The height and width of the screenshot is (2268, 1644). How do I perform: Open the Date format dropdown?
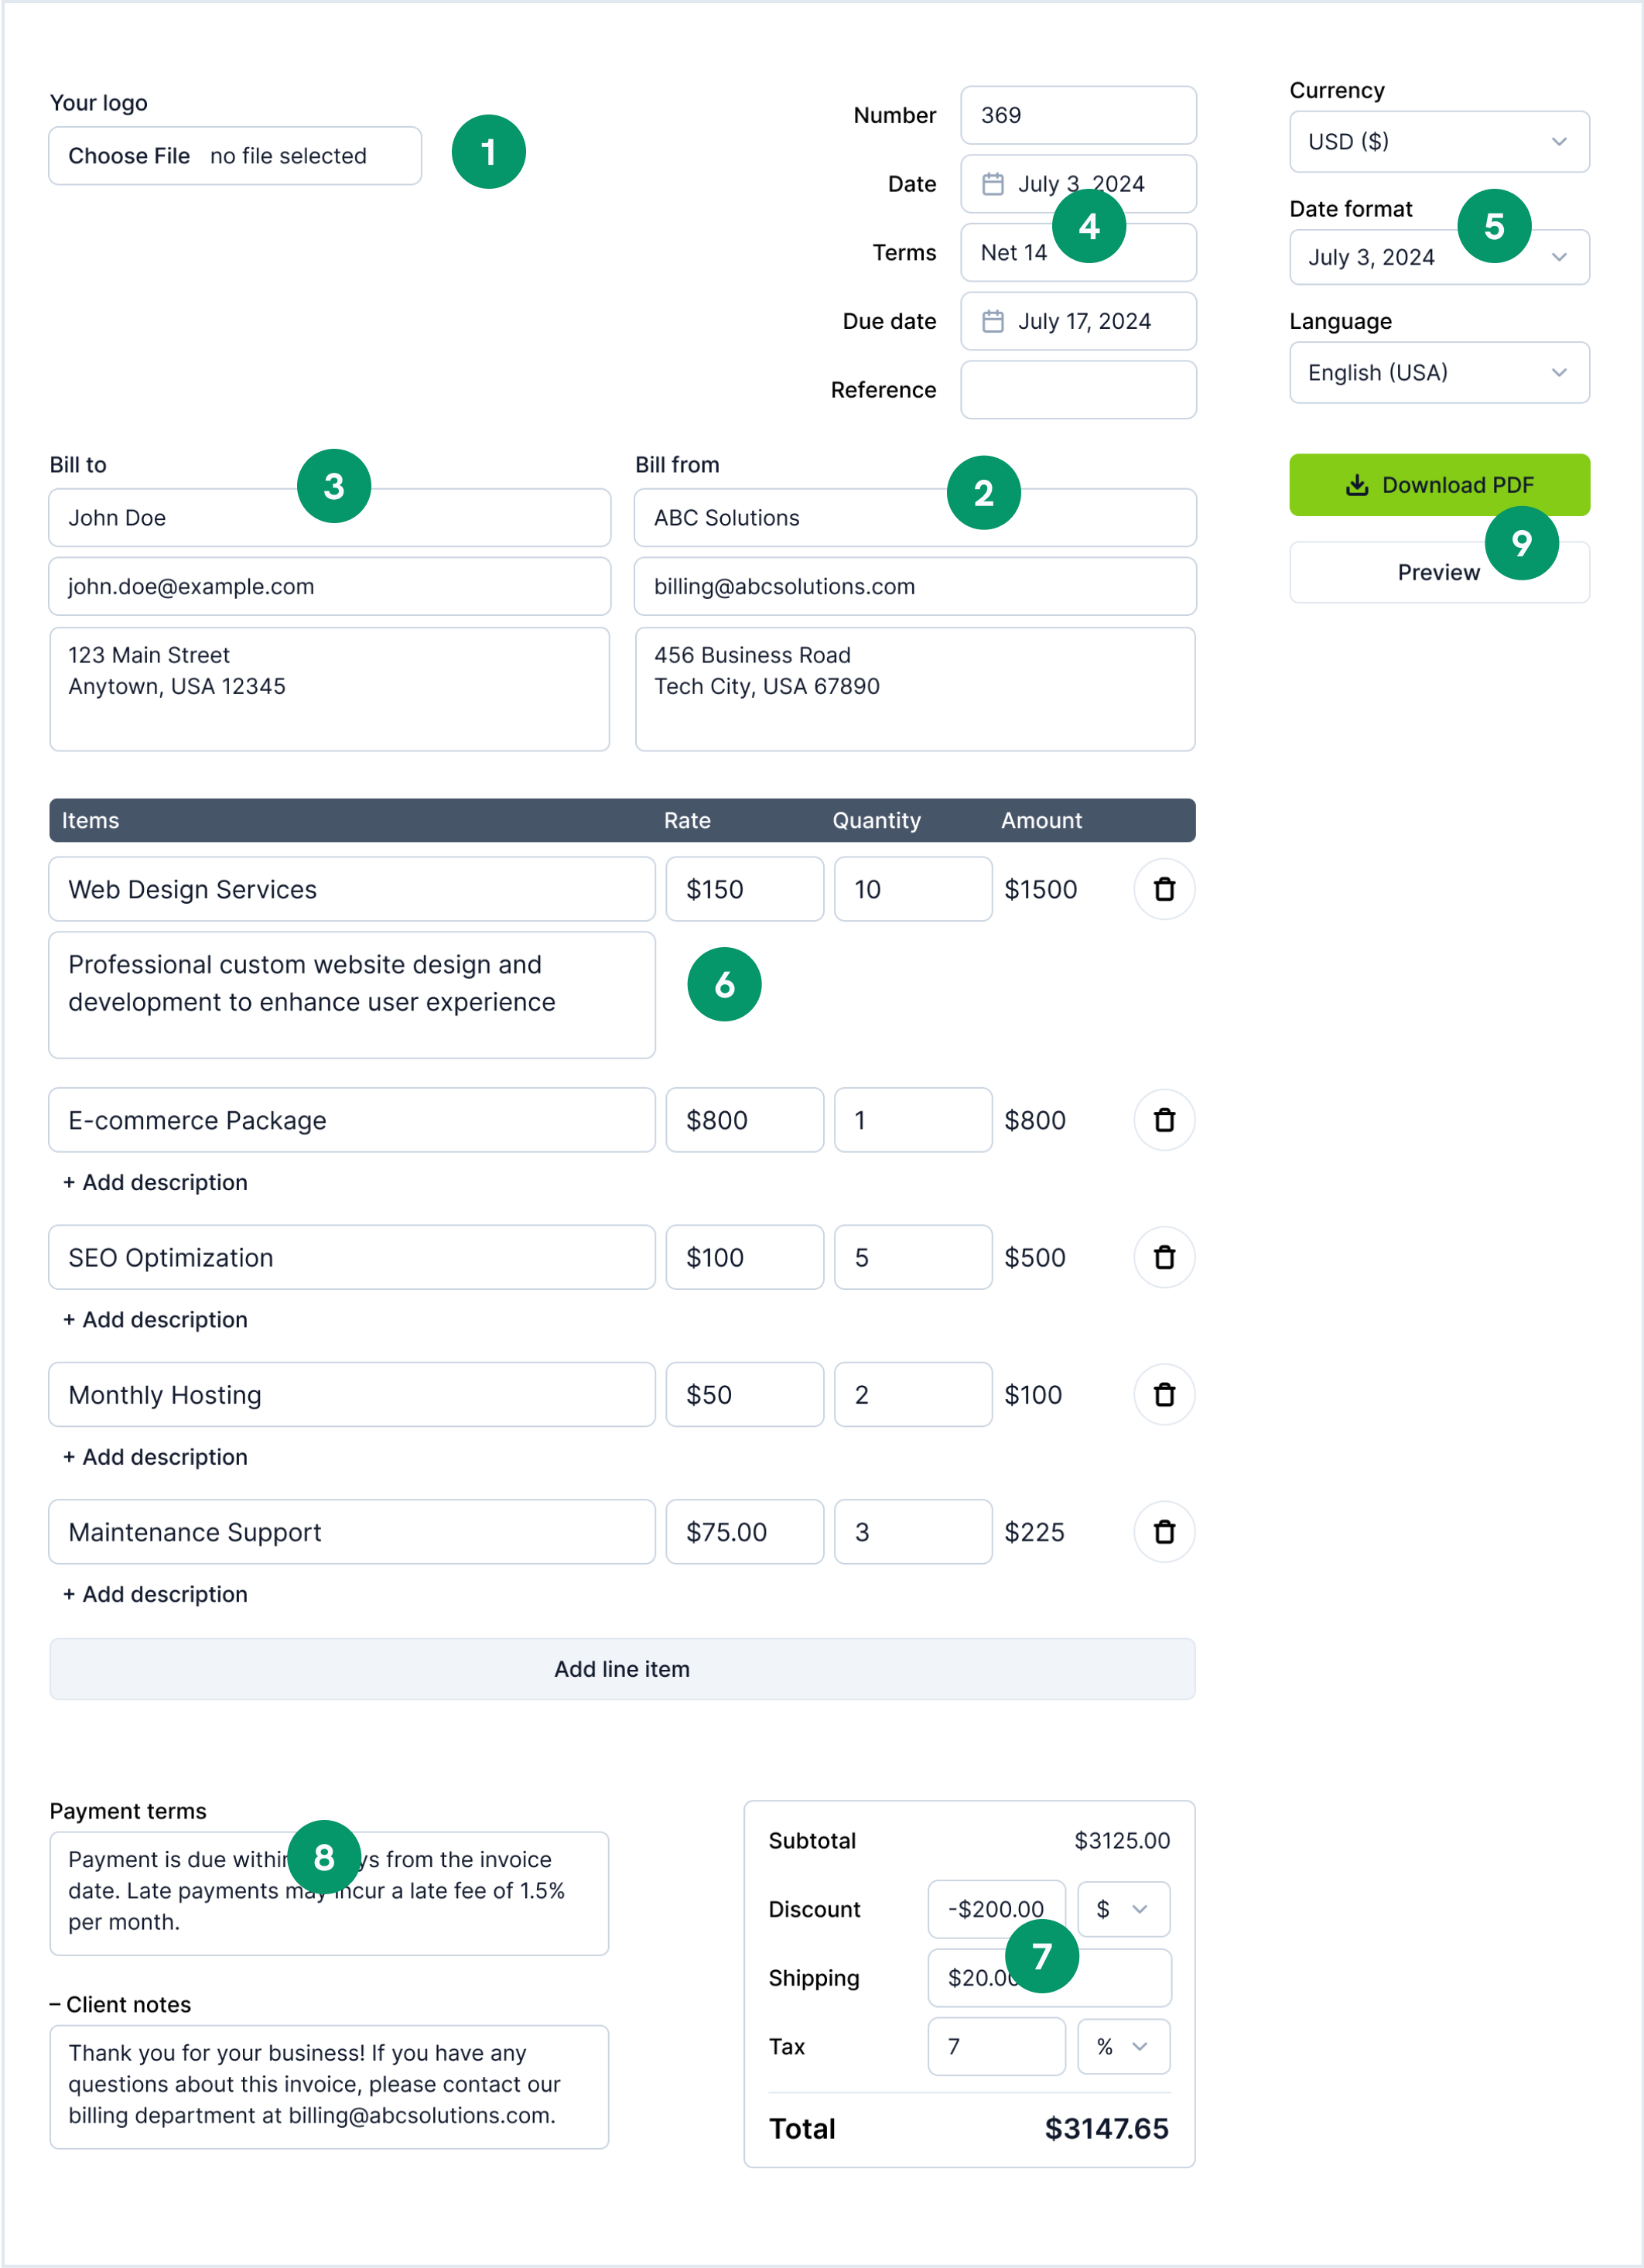tap(1439, 257)
